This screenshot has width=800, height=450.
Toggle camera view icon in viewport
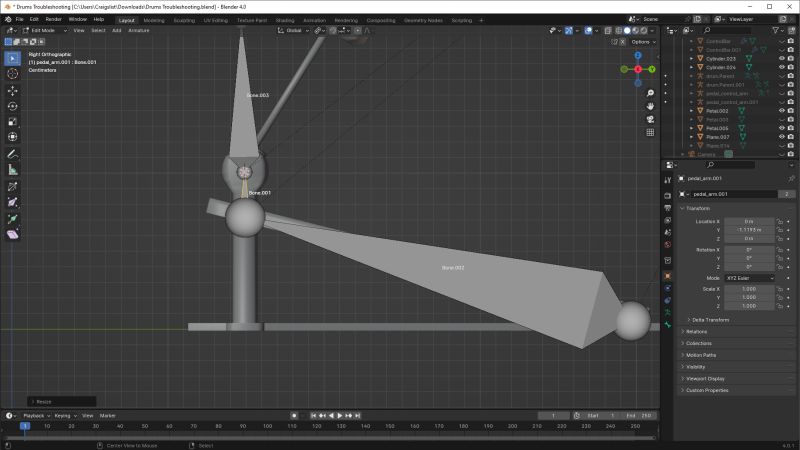(650, 119)
